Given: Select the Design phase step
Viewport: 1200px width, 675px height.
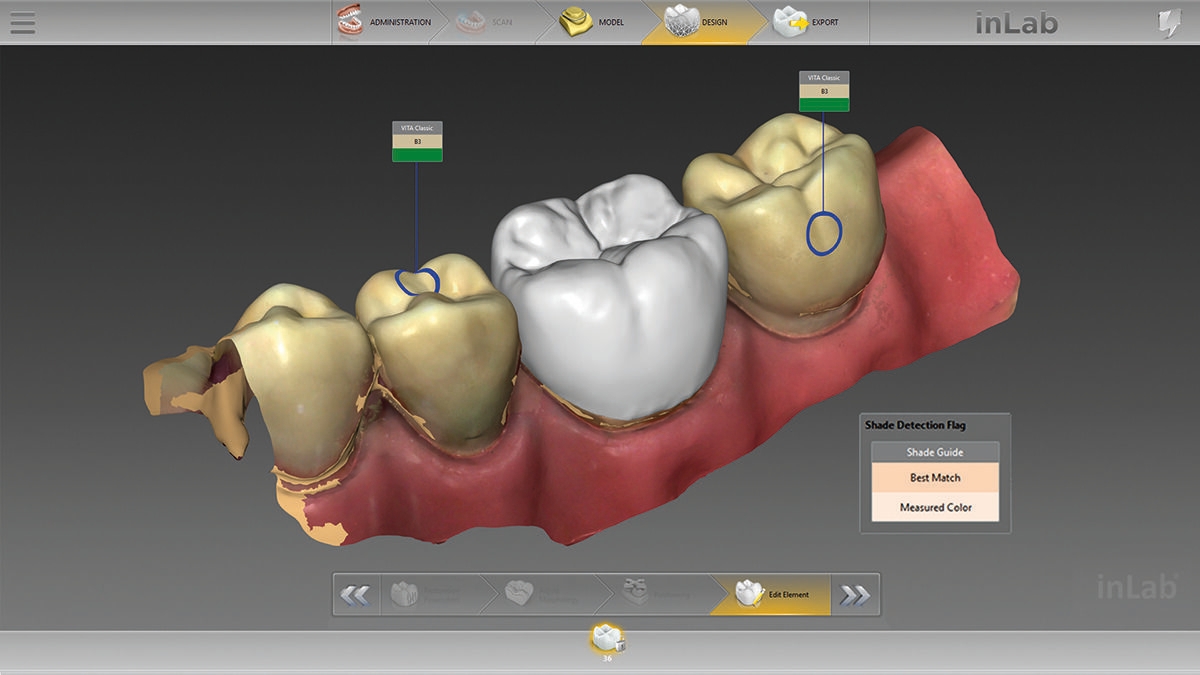Looking at the screenshot, I should pyautogui.click(x=698, y=22).
